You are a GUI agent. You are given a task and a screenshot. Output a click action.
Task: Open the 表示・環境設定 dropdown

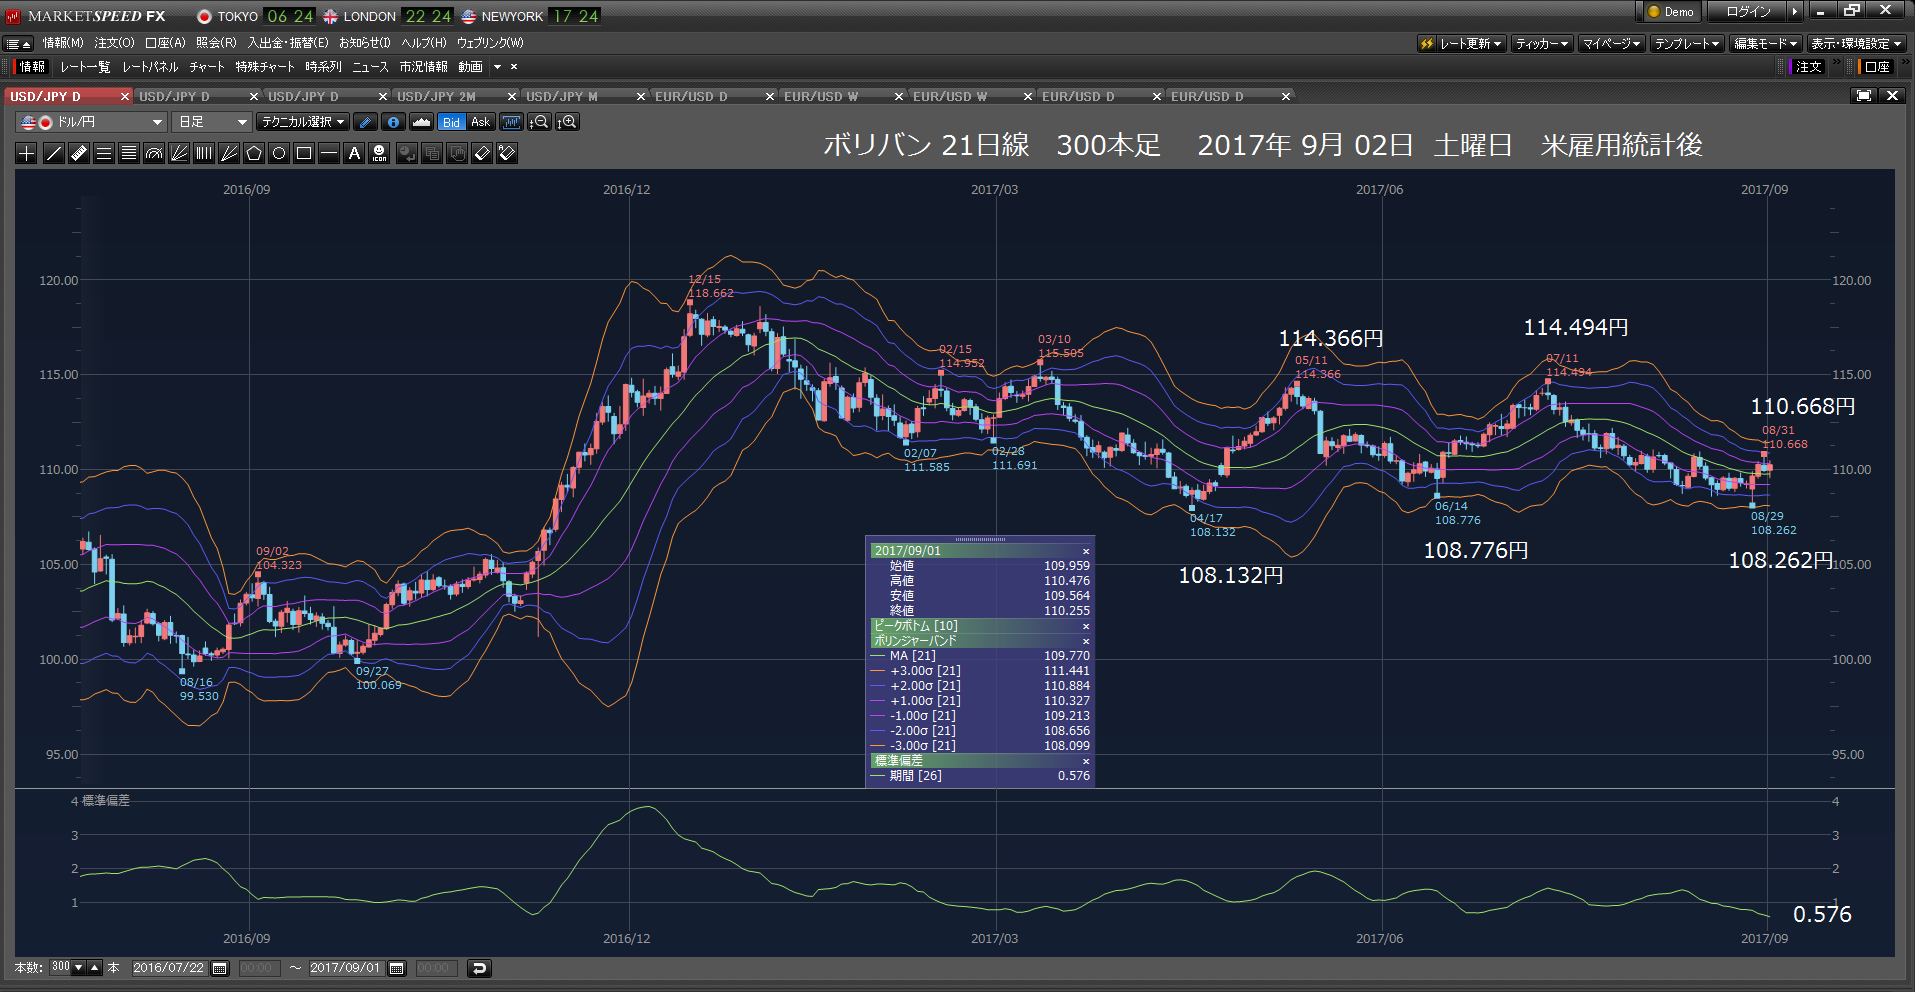click(x=1856, y=44)
